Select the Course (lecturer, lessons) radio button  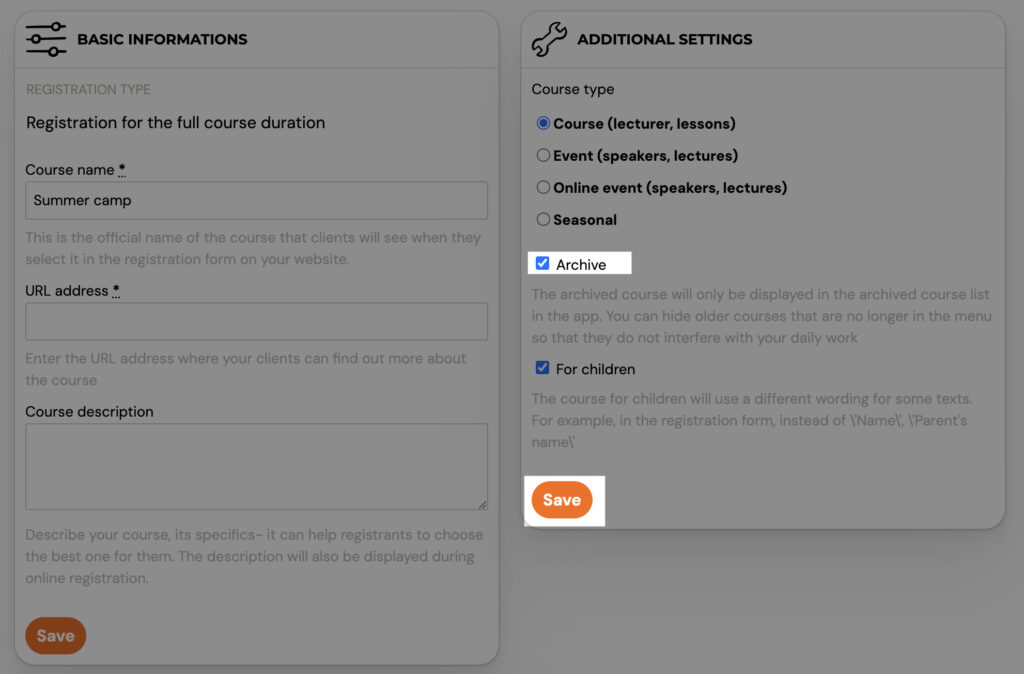[x=543, y=123]
